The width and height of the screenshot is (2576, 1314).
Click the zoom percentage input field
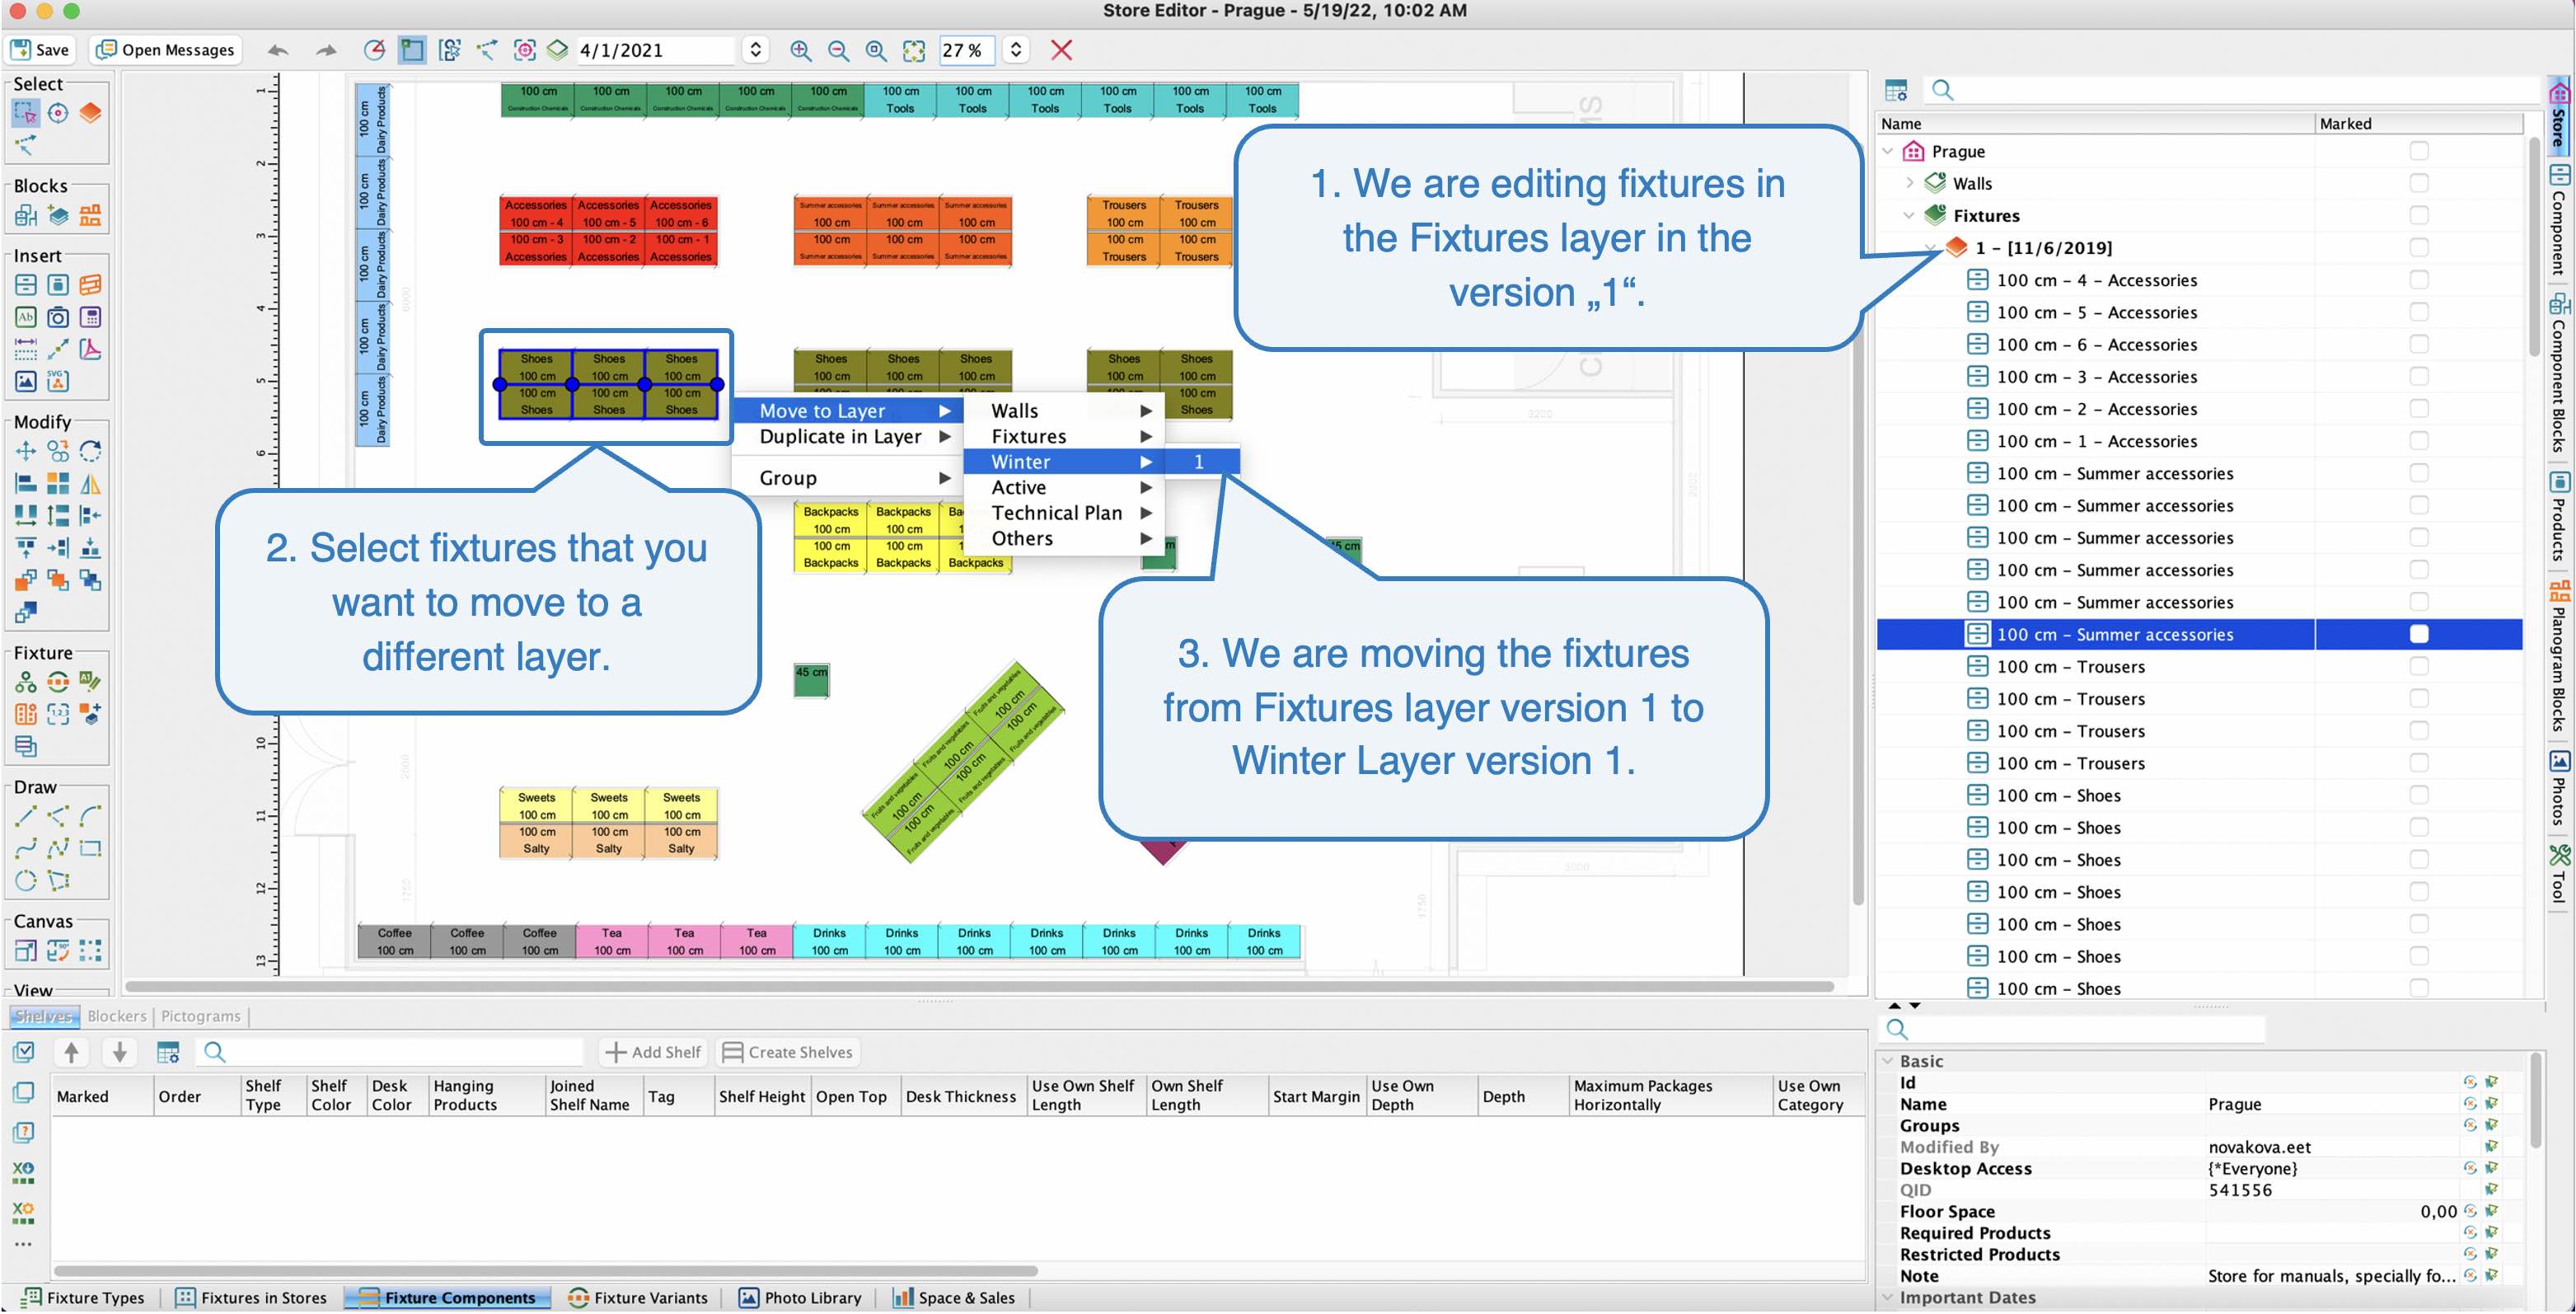tap(967, 50)
